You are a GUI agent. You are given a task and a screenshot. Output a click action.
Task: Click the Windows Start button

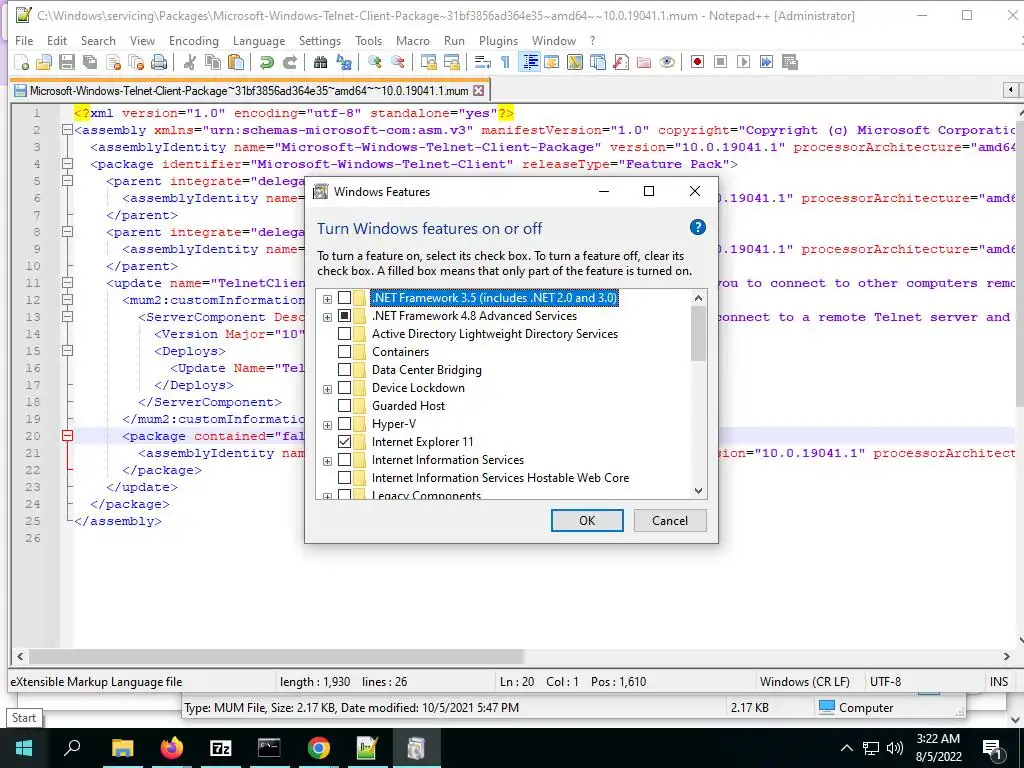click(24, 748)
